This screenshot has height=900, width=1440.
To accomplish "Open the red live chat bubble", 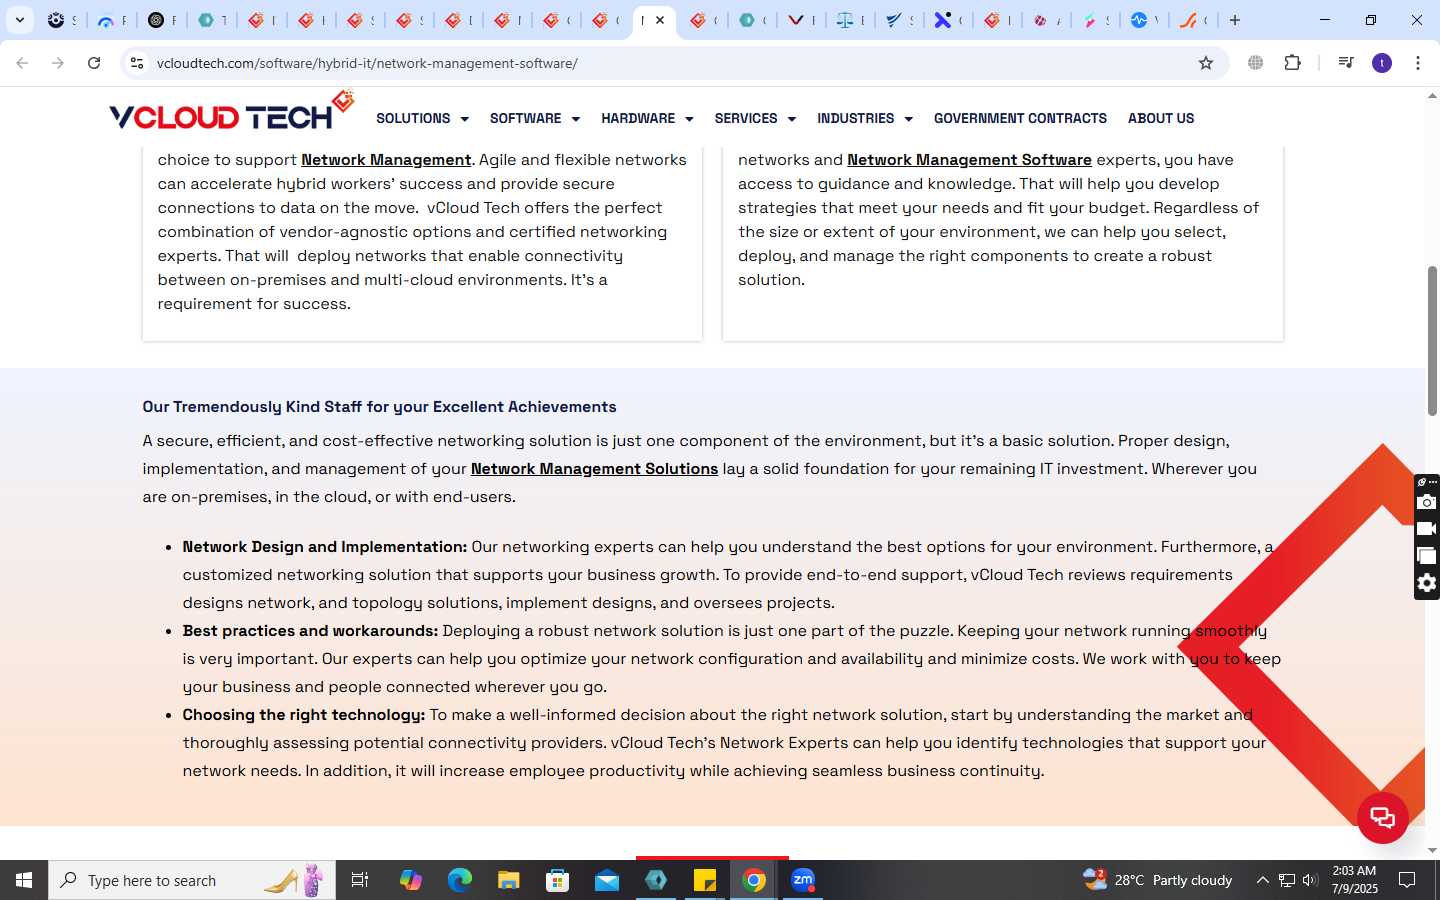I will pyautogui.click(x=1383, y=818).
